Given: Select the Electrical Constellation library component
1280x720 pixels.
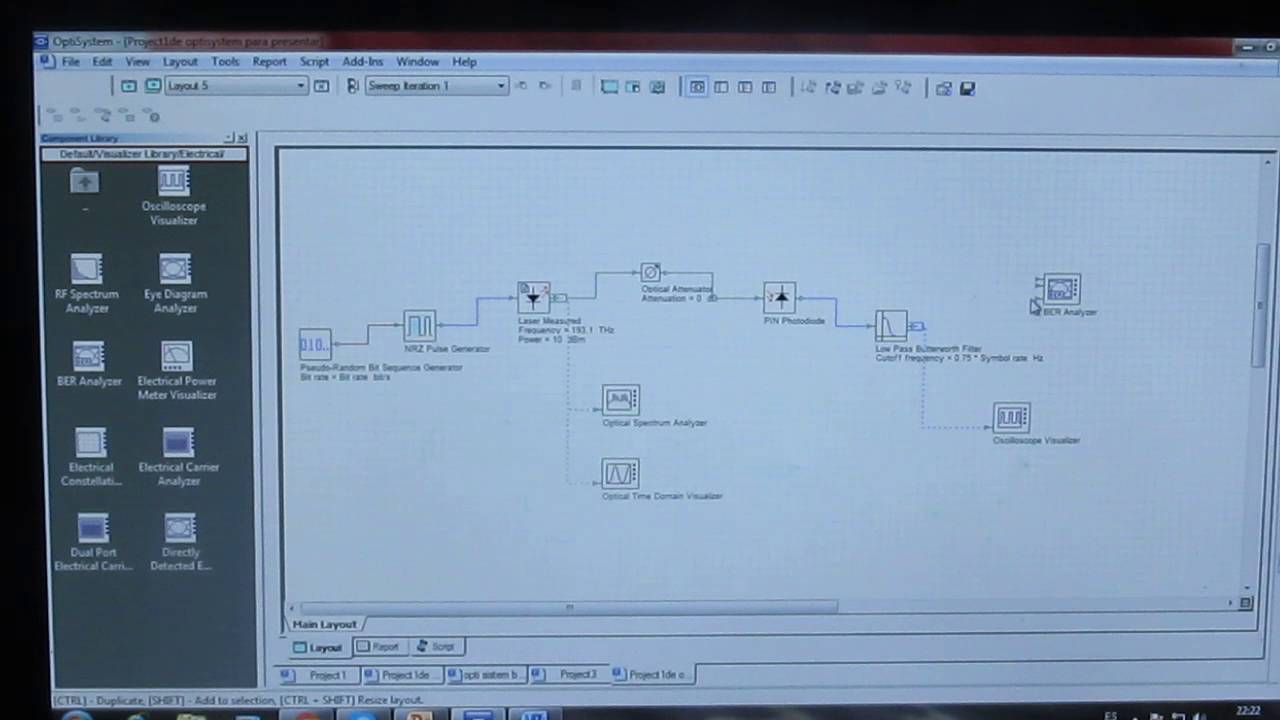Looking at the screenshot, I should click(x=91, y=457).
